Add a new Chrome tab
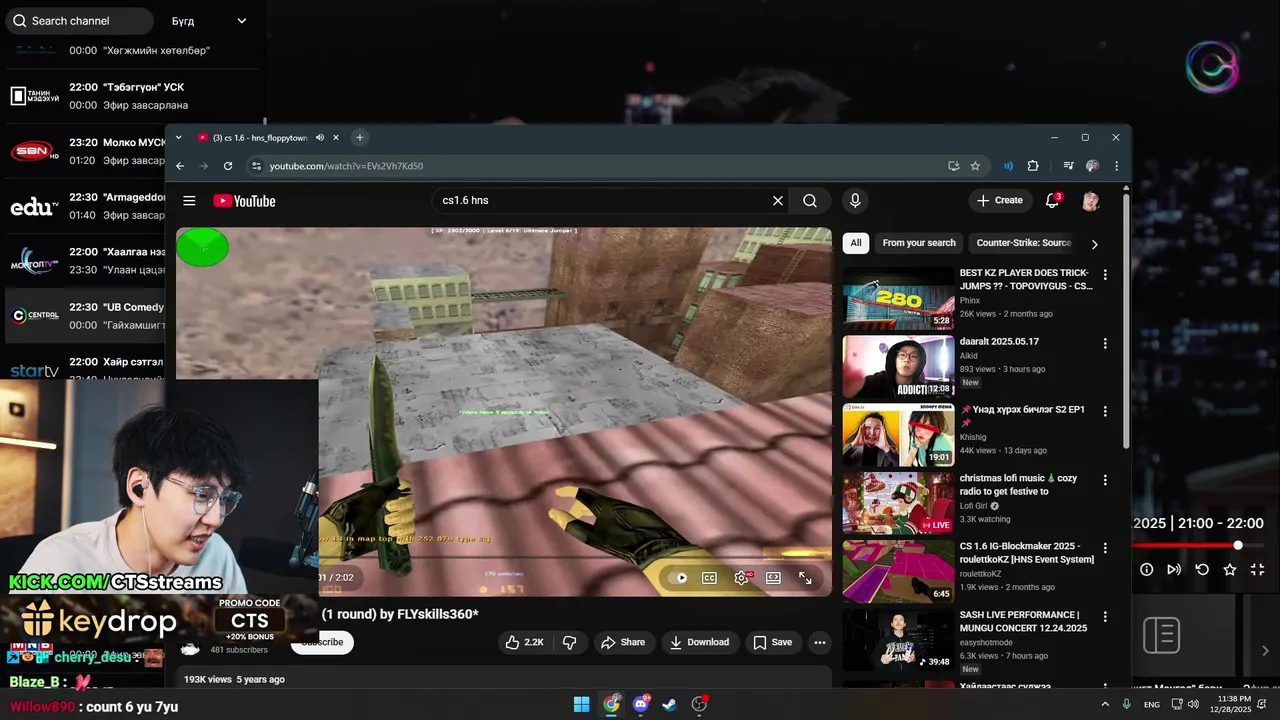 (x=359, y=138)
